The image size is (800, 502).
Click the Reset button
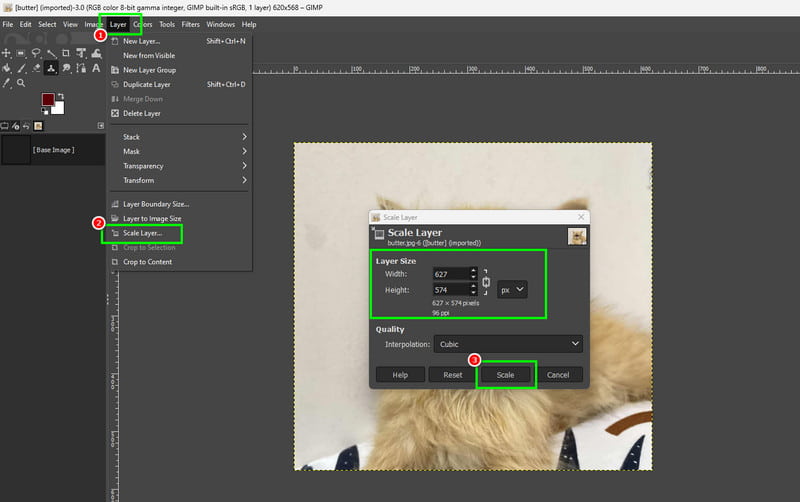click(x=453, y=375)
